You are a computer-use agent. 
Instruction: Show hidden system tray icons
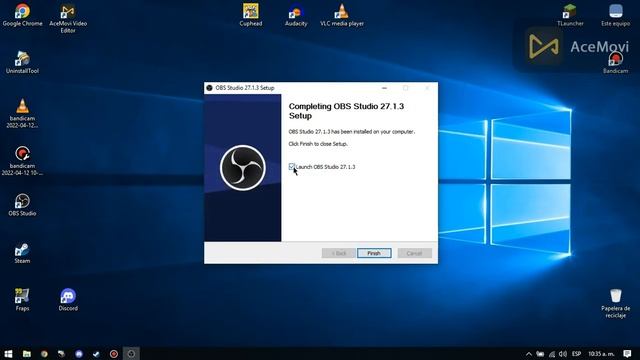point(529,354)
